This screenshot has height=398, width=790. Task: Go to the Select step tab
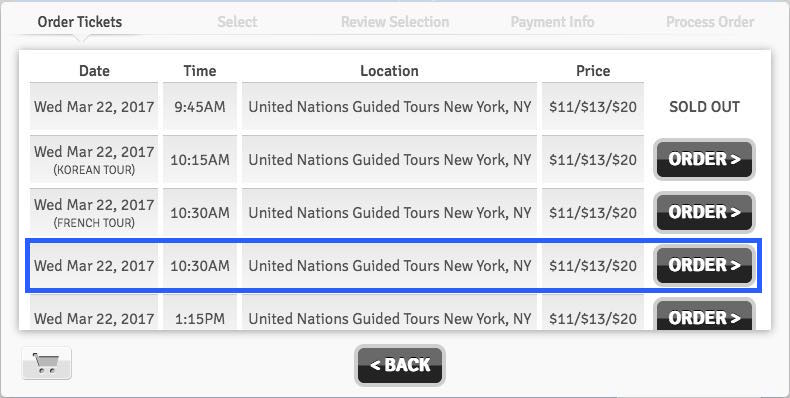tap(237, 22)
